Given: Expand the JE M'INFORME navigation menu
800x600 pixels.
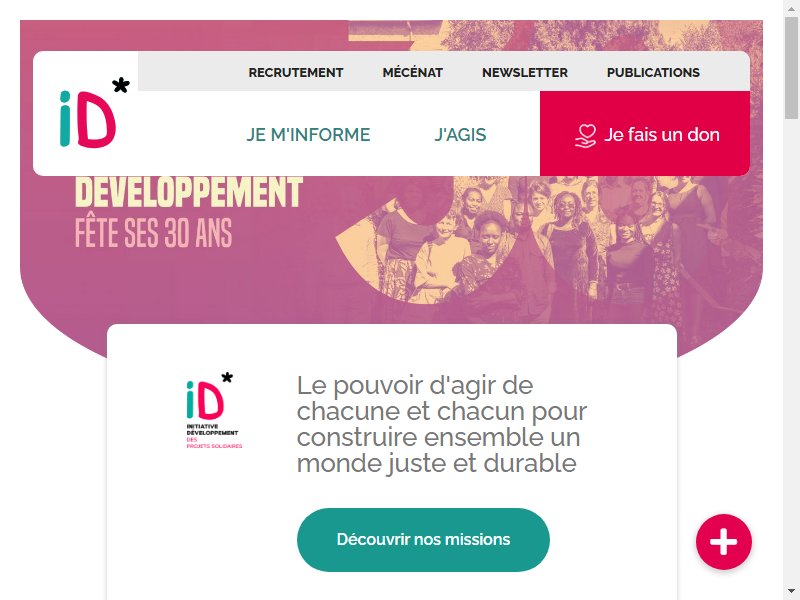Looking at the screenshot, I should point(308,135).
